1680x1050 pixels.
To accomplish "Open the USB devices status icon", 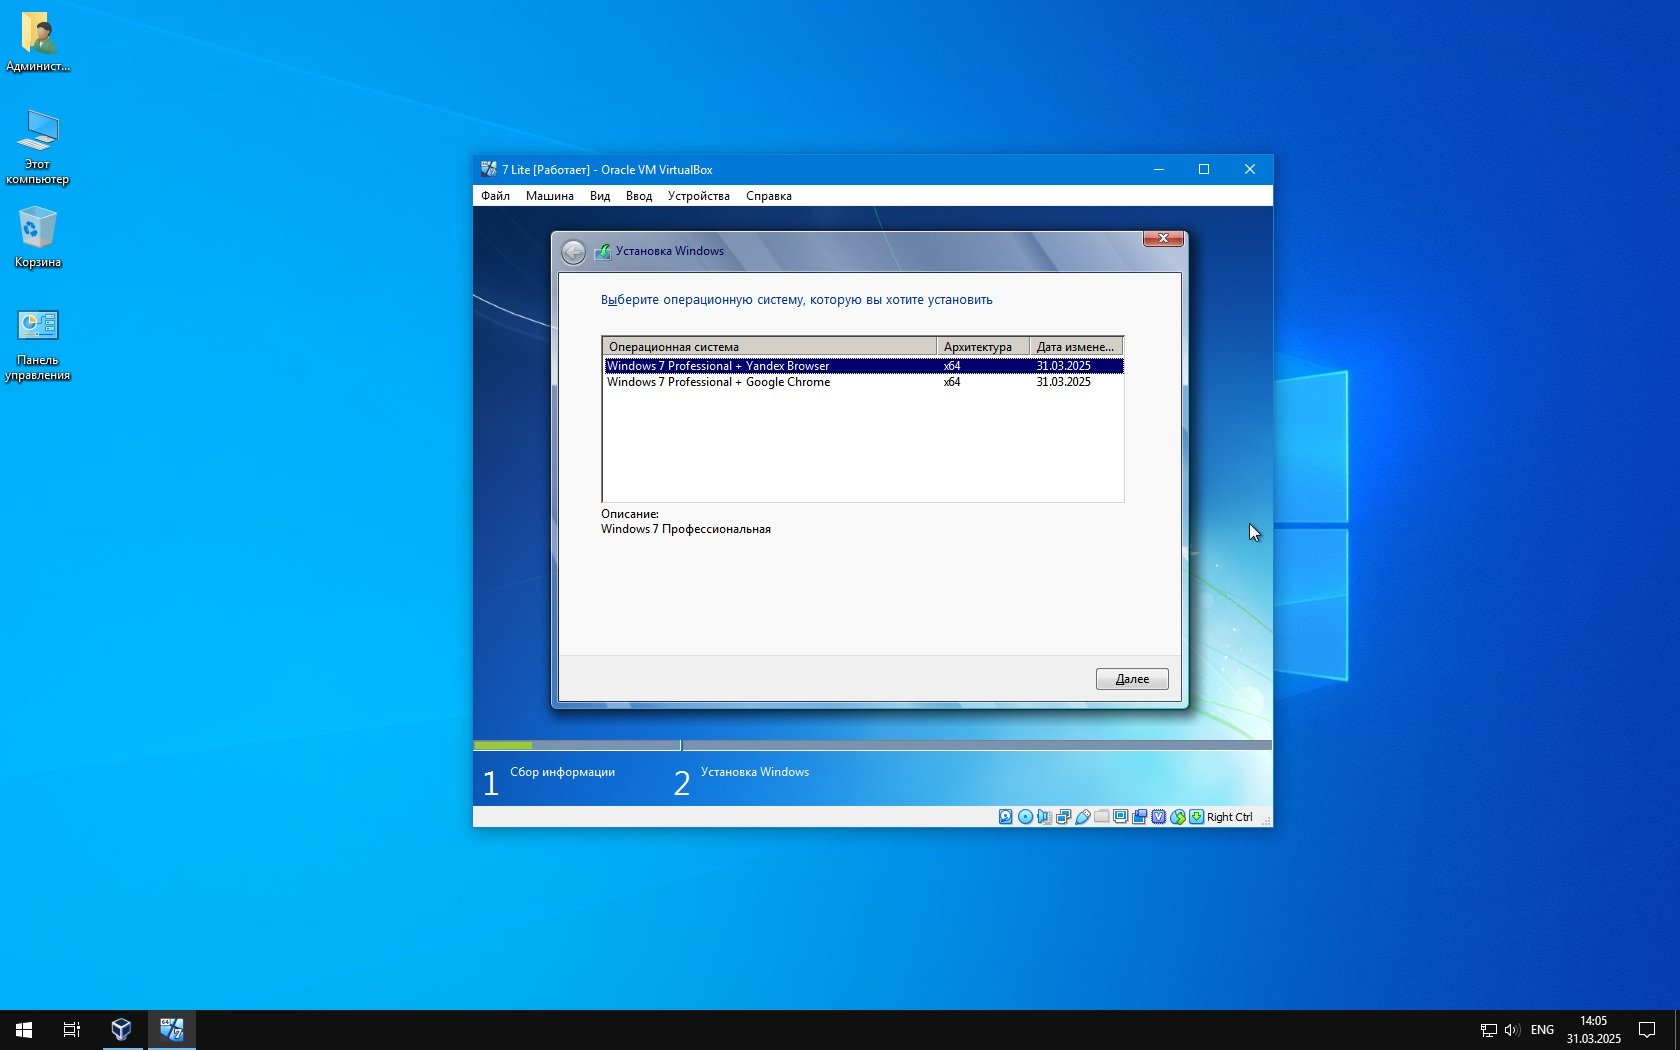I will pos(1082,817).
